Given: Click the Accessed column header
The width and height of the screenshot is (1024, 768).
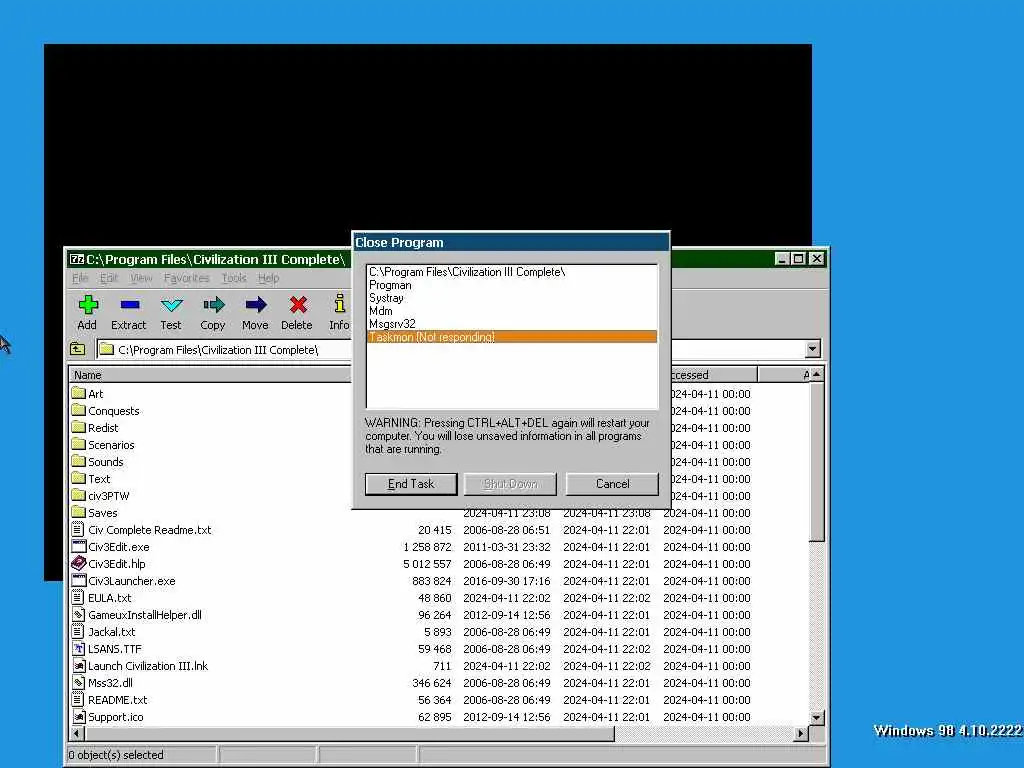Looking at the screenshot, I should pyautogui.click(x=714, y=375).
